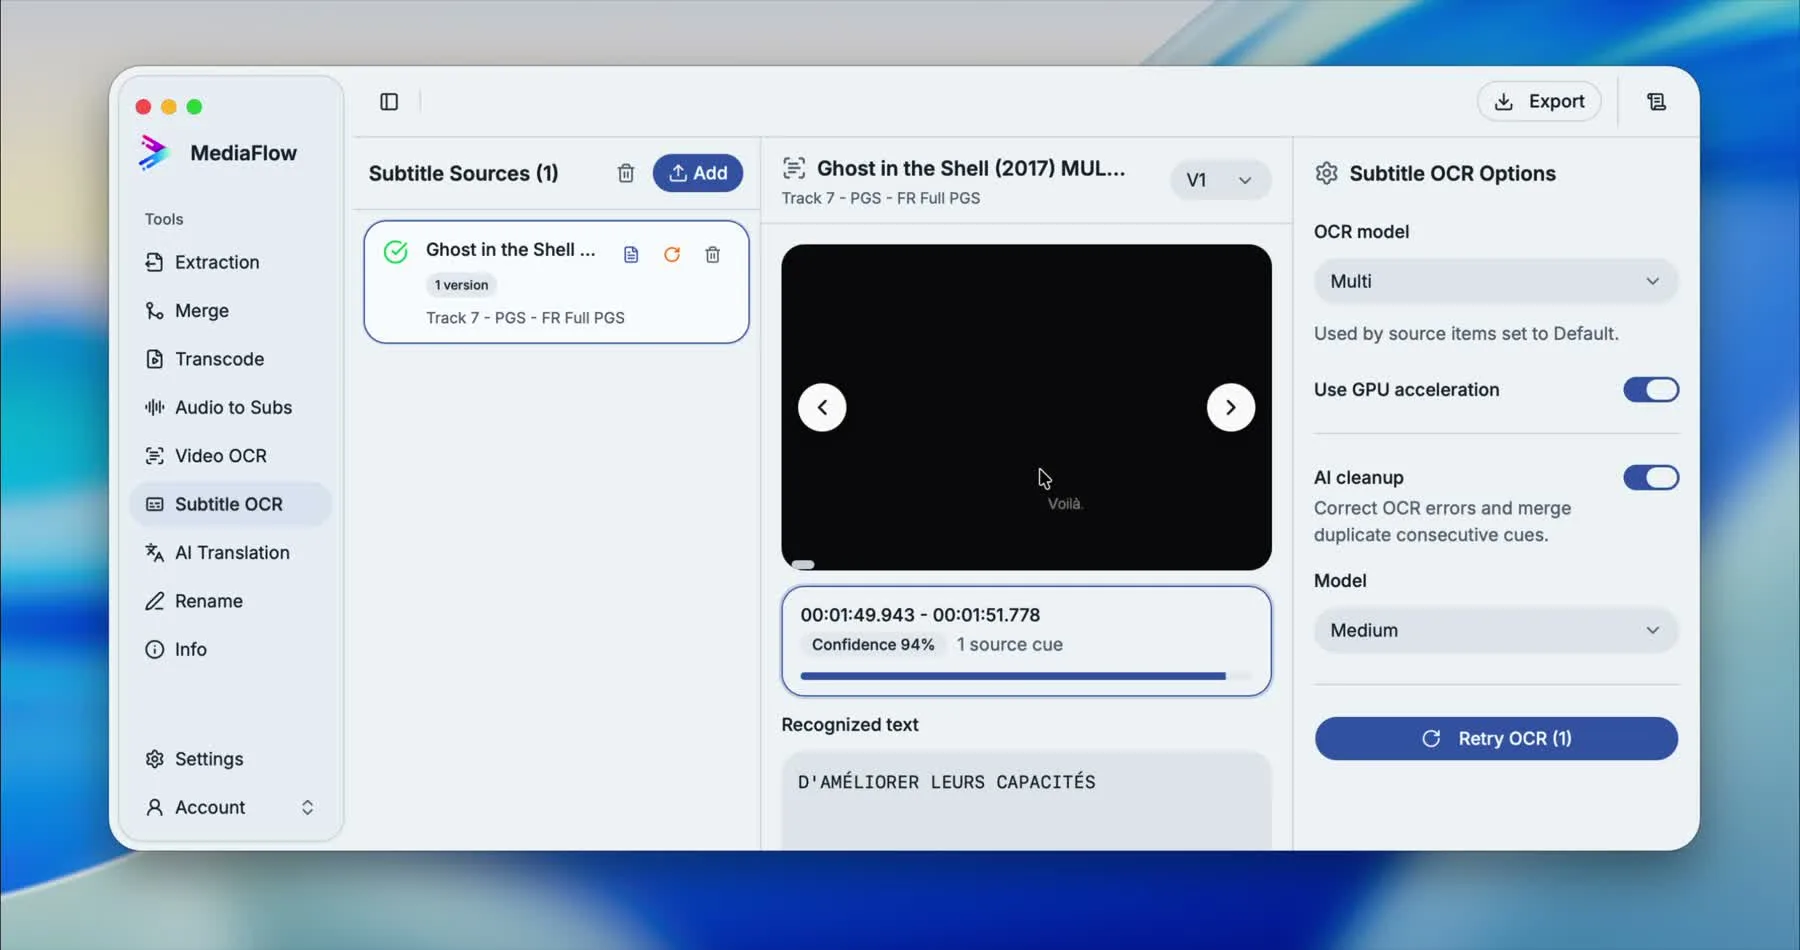Click the Subtitle OCR Options gear icon

pyautogui.click(x=1327, y=173)
